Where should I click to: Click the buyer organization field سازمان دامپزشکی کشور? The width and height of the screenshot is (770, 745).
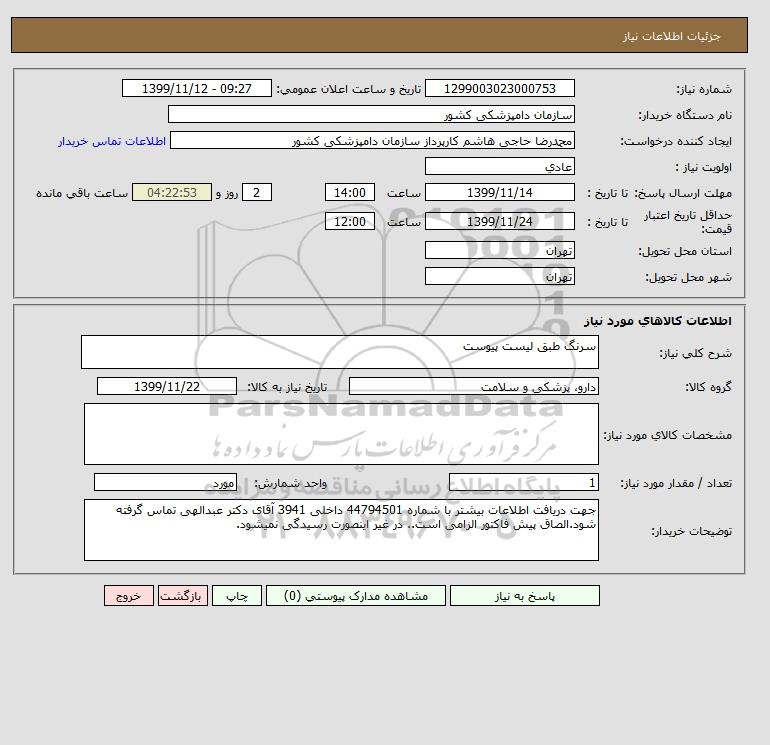point(371,114)
